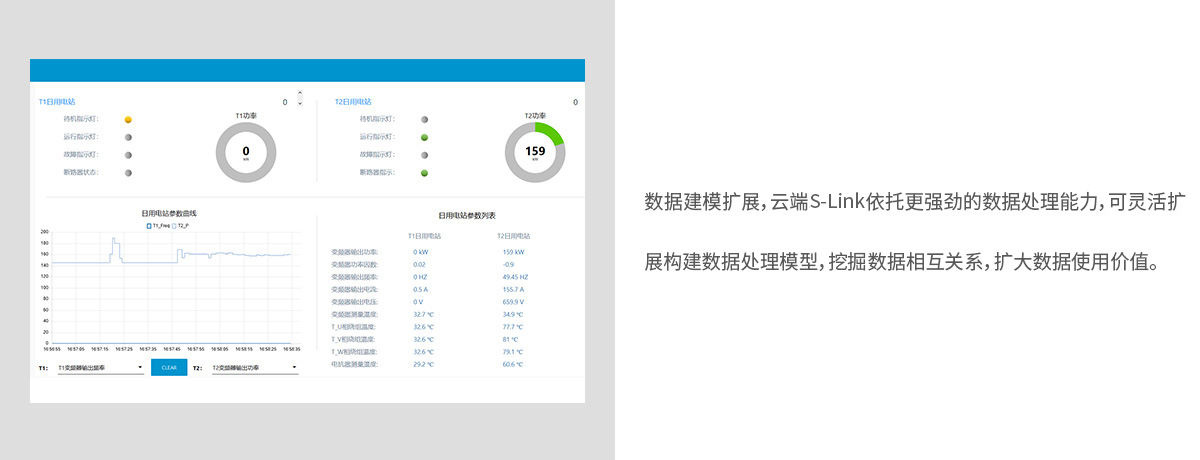Toggle T1_Freq series in chart legend

(158, 226)
